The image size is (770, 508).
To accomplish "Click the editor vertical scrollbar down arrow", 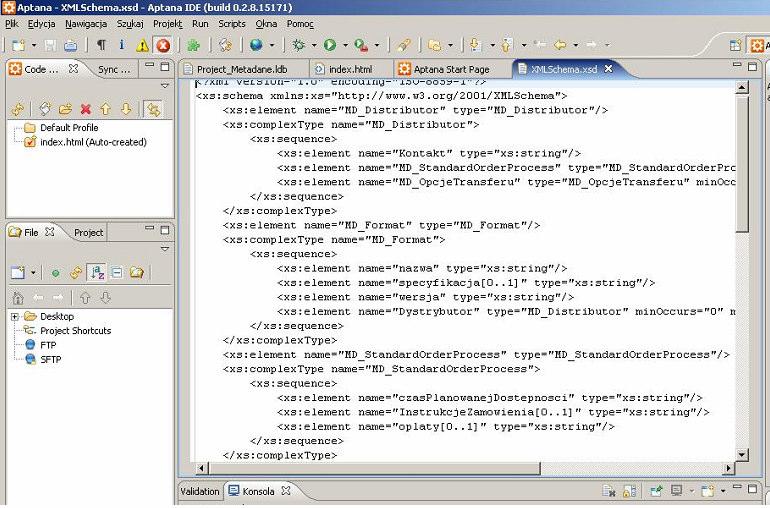I will [742, 454].
